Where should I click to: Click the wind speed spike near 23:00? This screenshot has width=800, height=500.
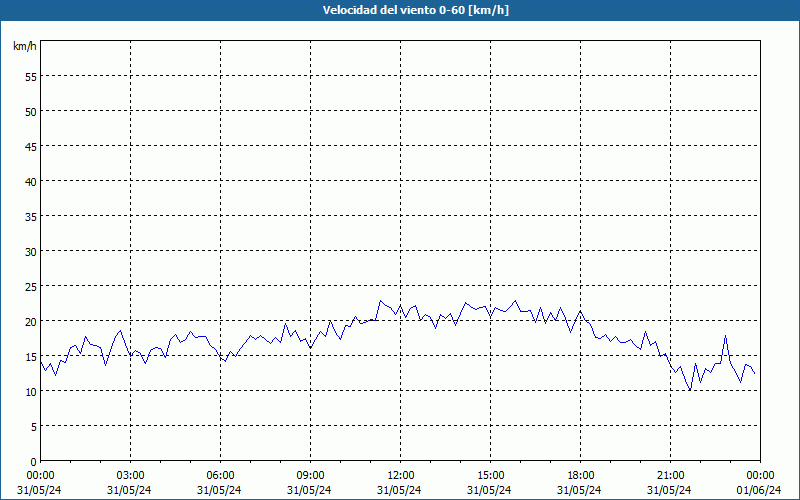point(726,336)
